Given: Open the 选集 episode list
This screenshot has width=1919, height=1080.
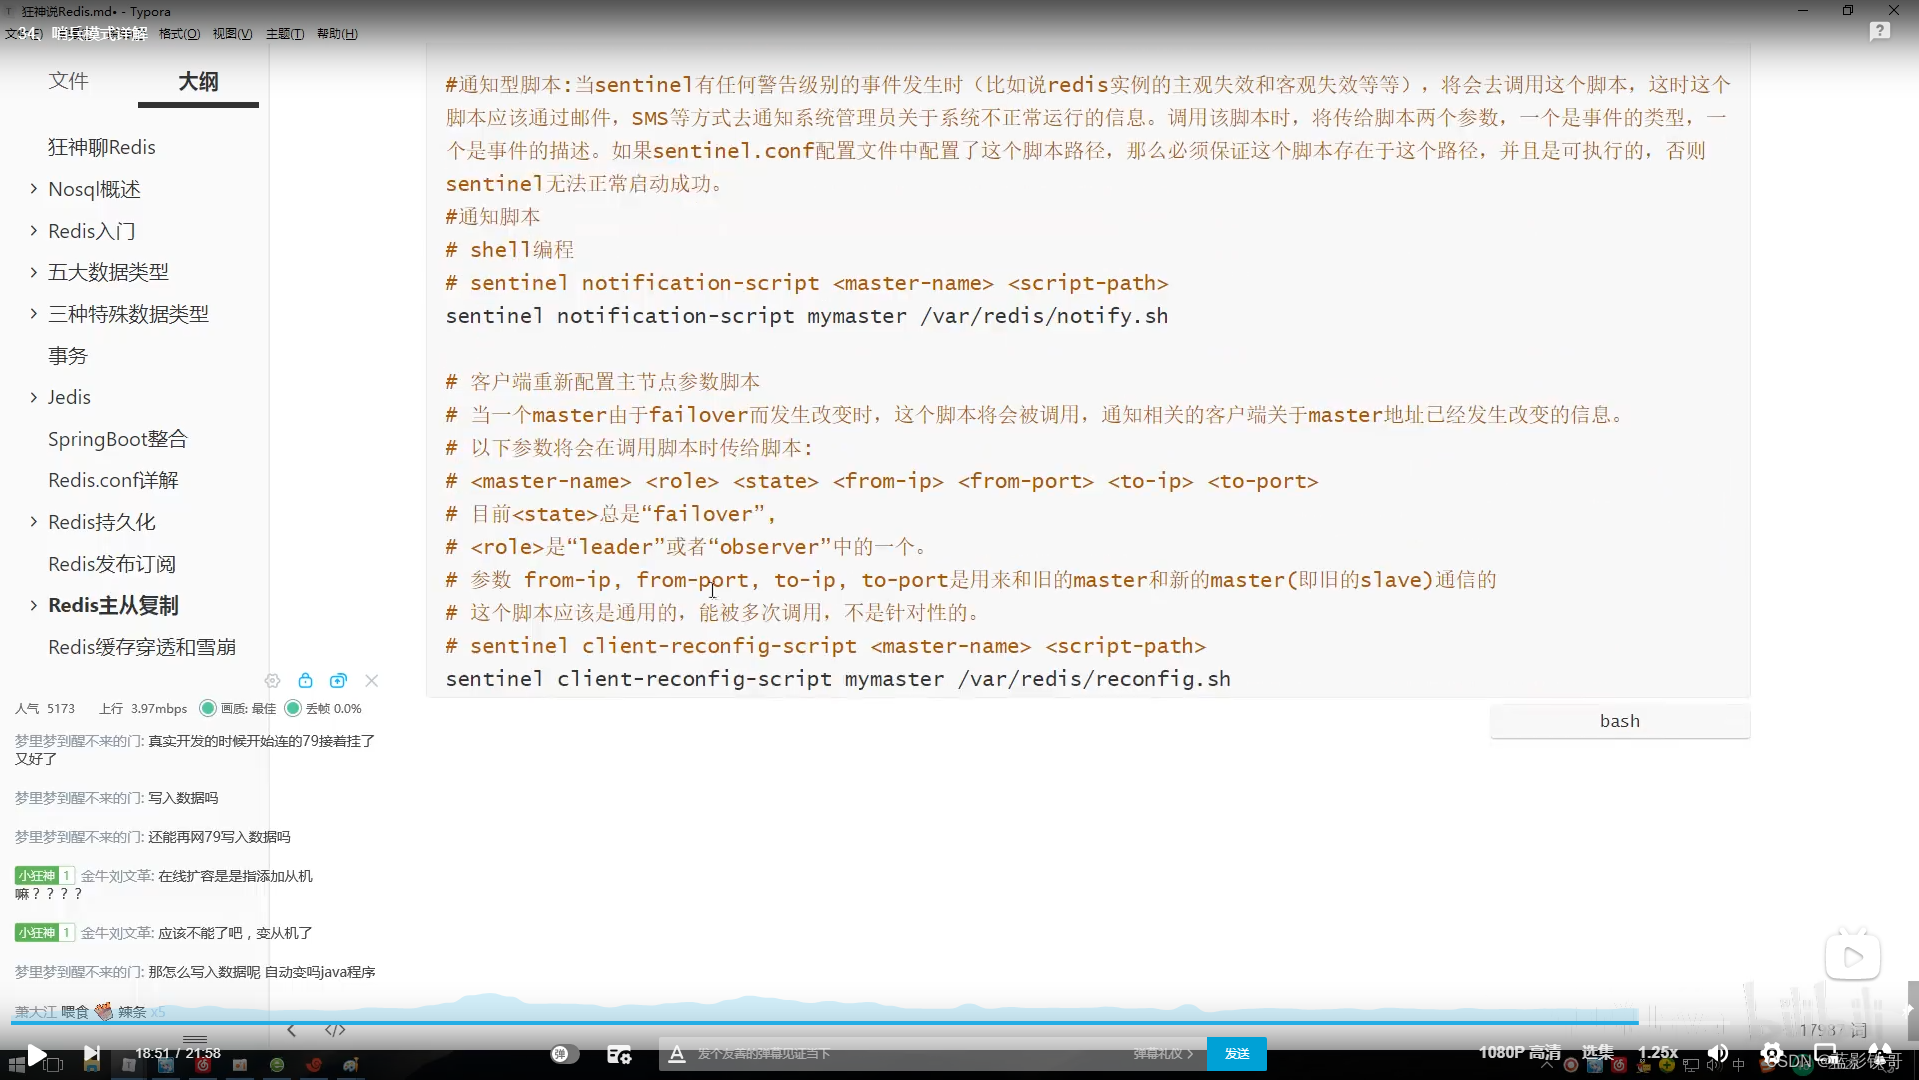Looking at the screenshot, I should tap(1597, 1052).
